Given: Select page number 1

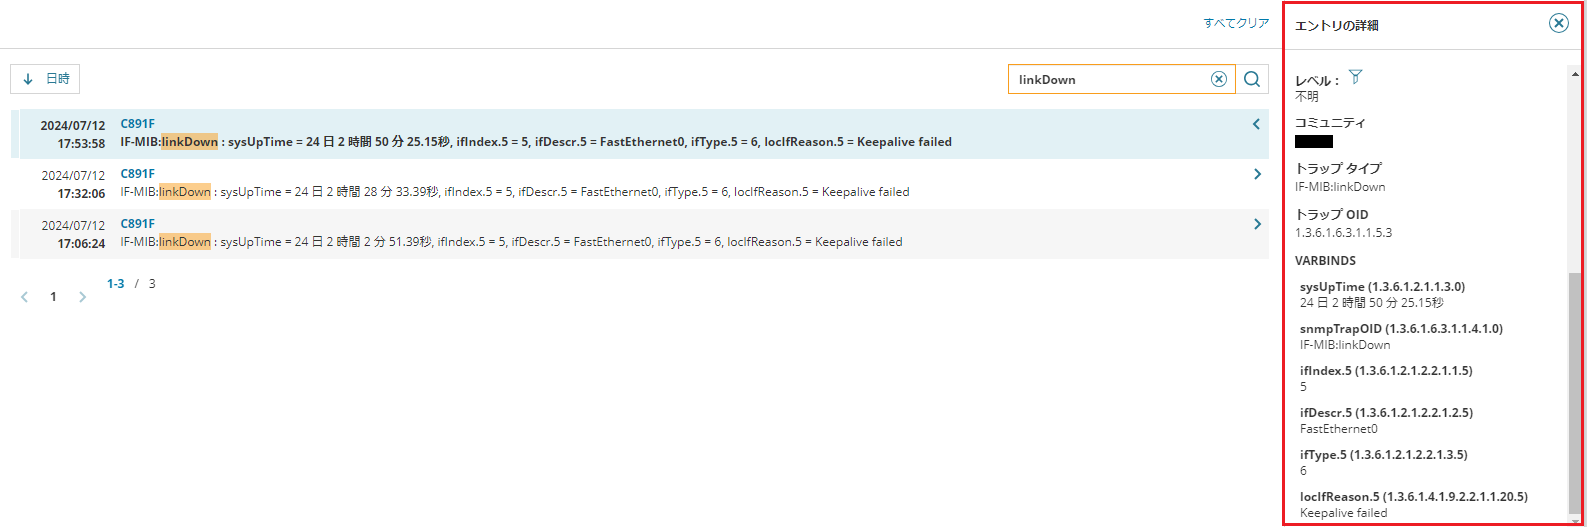Looking at the screenshot, I should pos(53,297).
